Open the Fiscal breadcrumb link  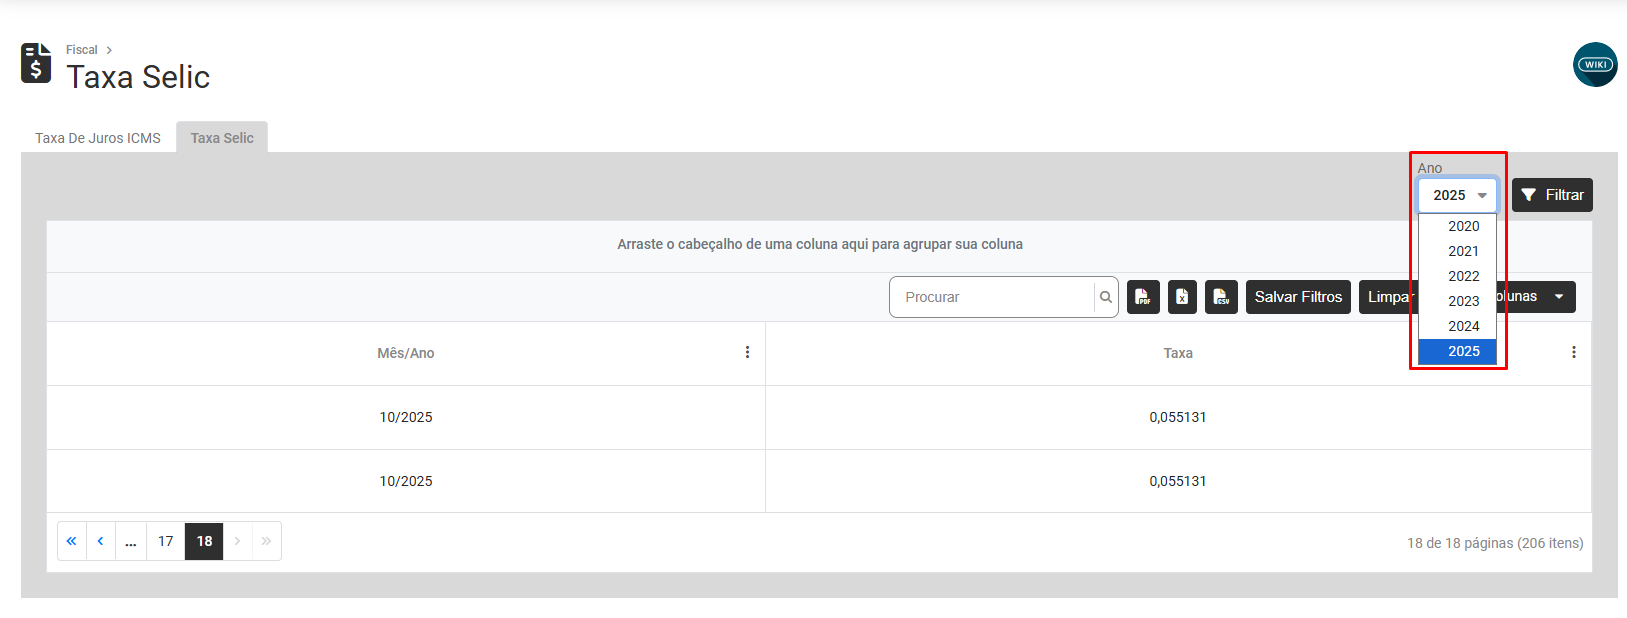click(x=82, y=50)
